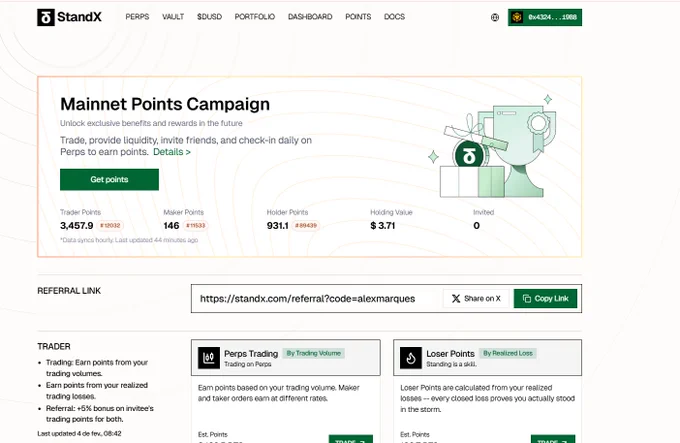The image size is (680, 443).
Task: Click the Loser Points flame icon
Action: tap(411, 358)
